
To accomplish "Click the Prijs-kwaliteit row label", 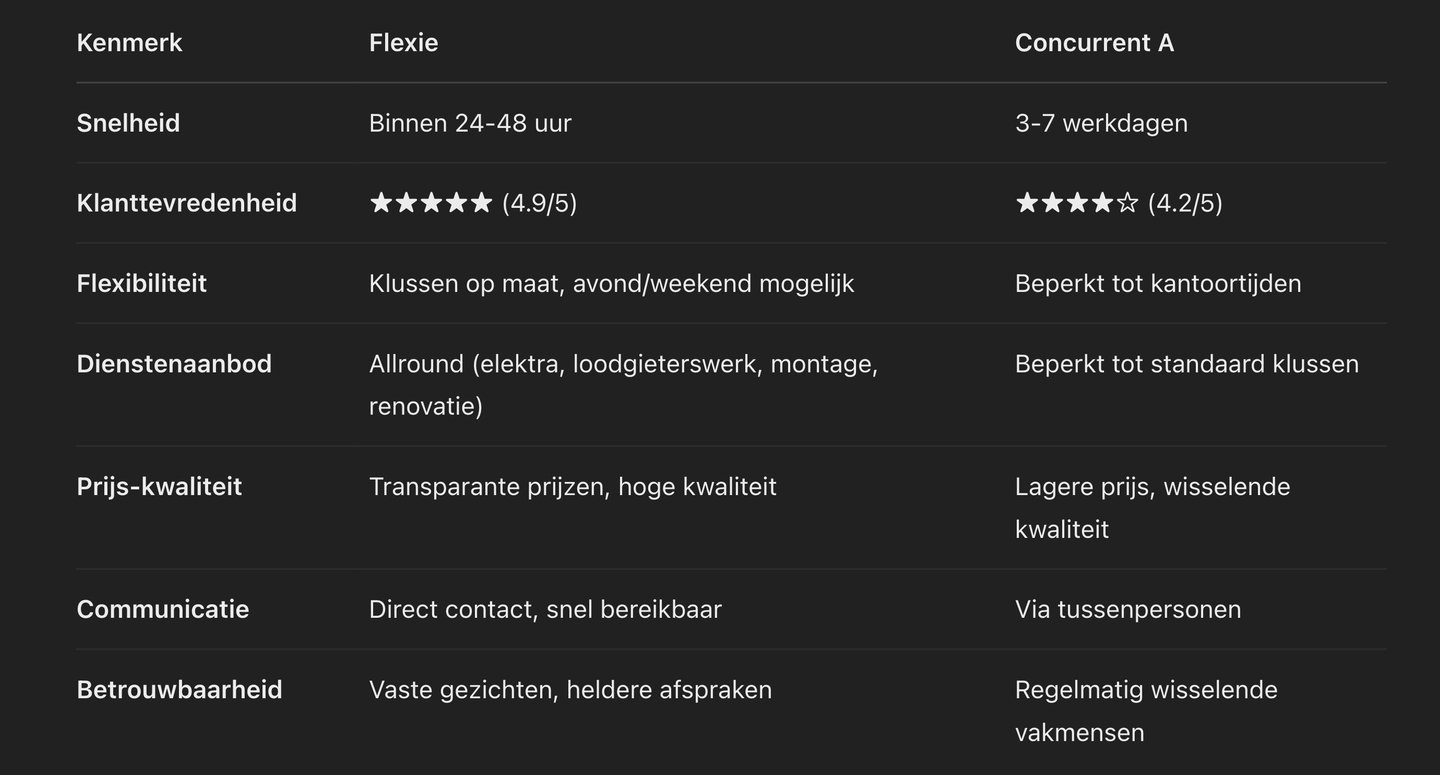I will (x=160, y=487).
